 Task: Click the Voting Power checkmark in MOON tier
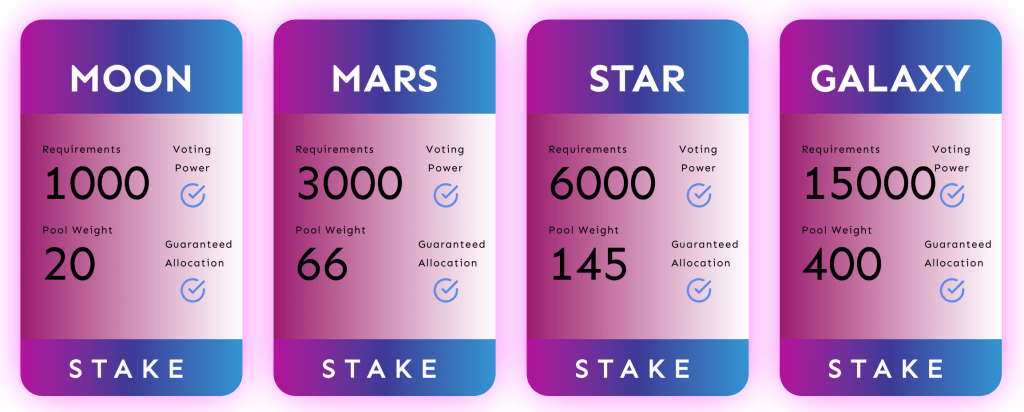coord(193,195)
